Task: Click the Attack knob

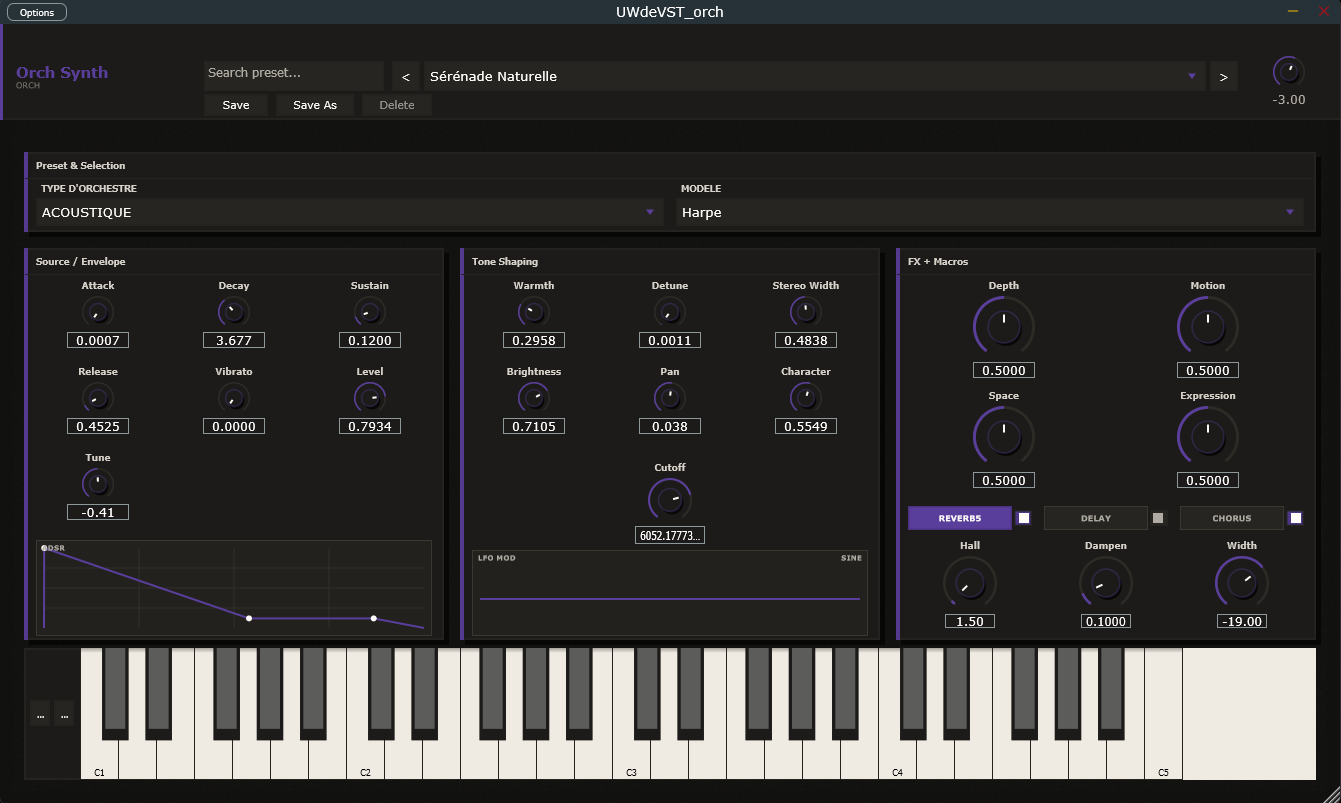Action: tap(98, 313)
